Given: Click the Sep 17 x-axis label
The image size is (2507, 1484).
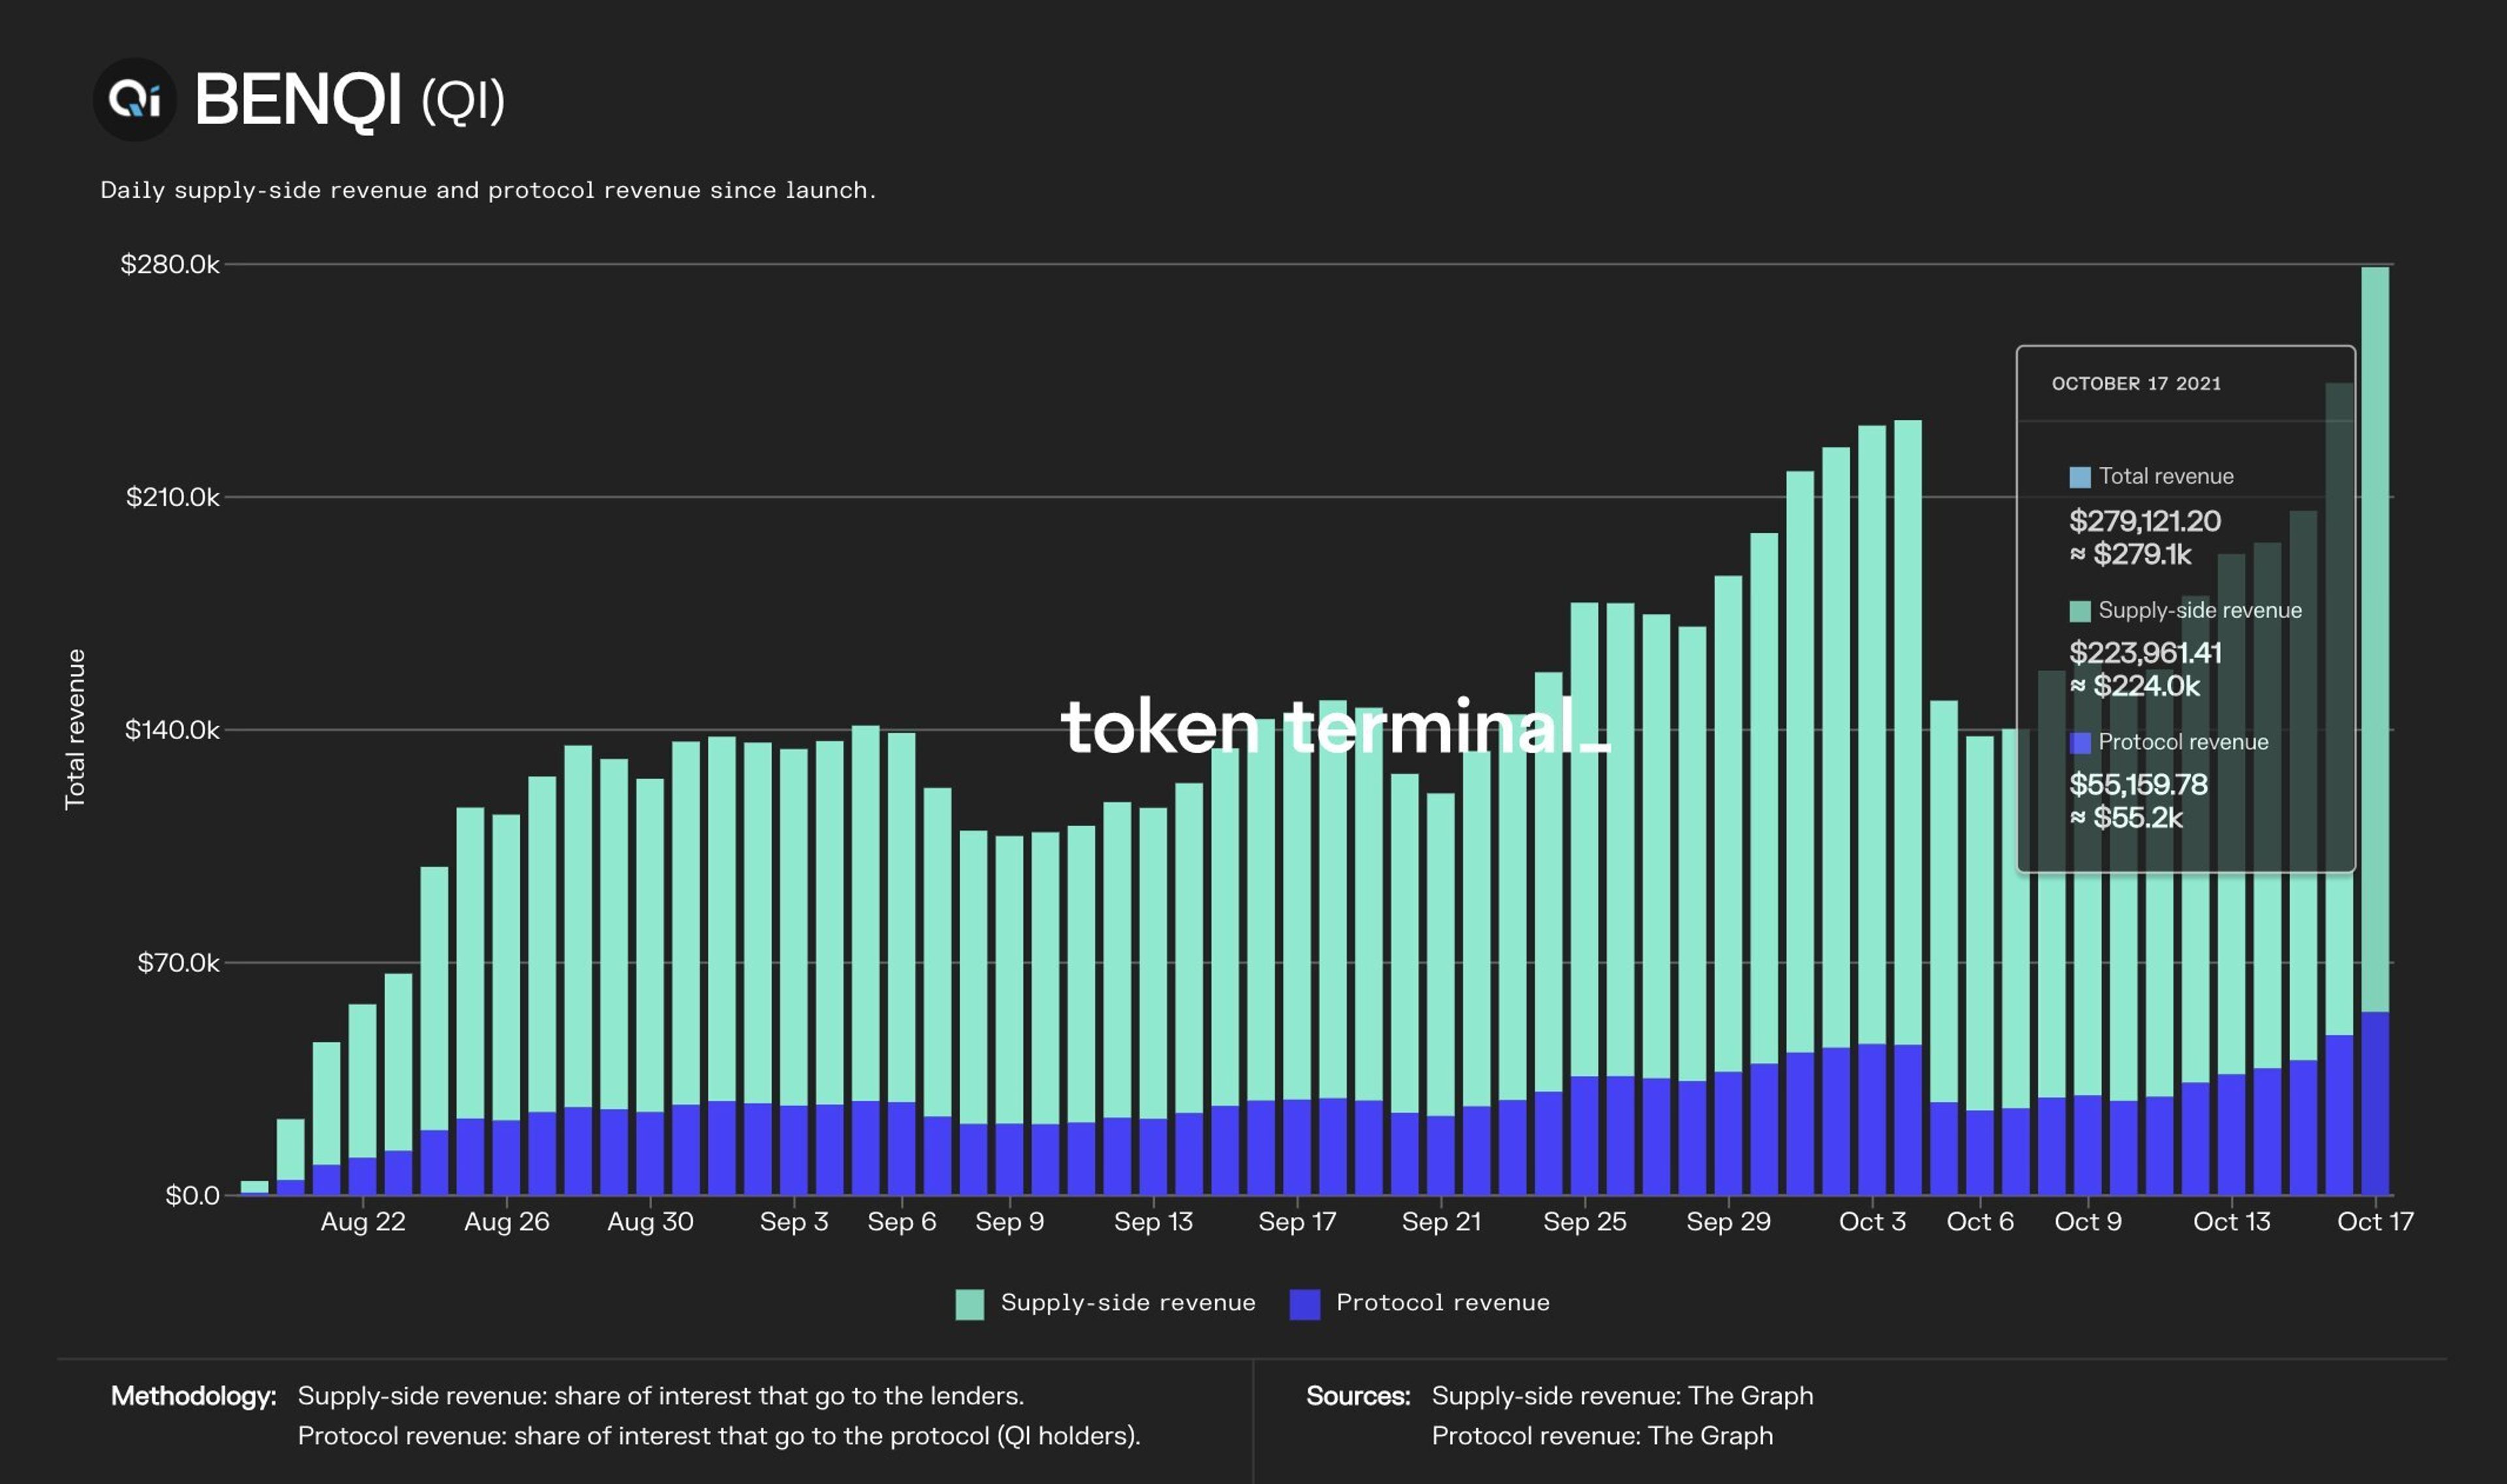Looking at the screenshot, I should (1297, 1222).
